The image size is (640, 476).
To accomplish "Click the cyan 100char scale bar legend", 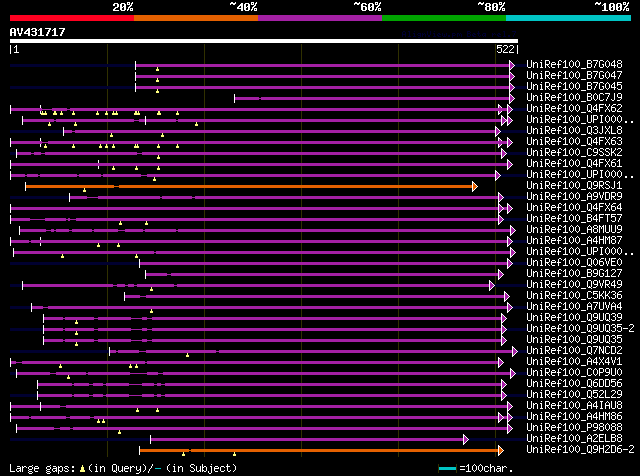I will (447, 468).
